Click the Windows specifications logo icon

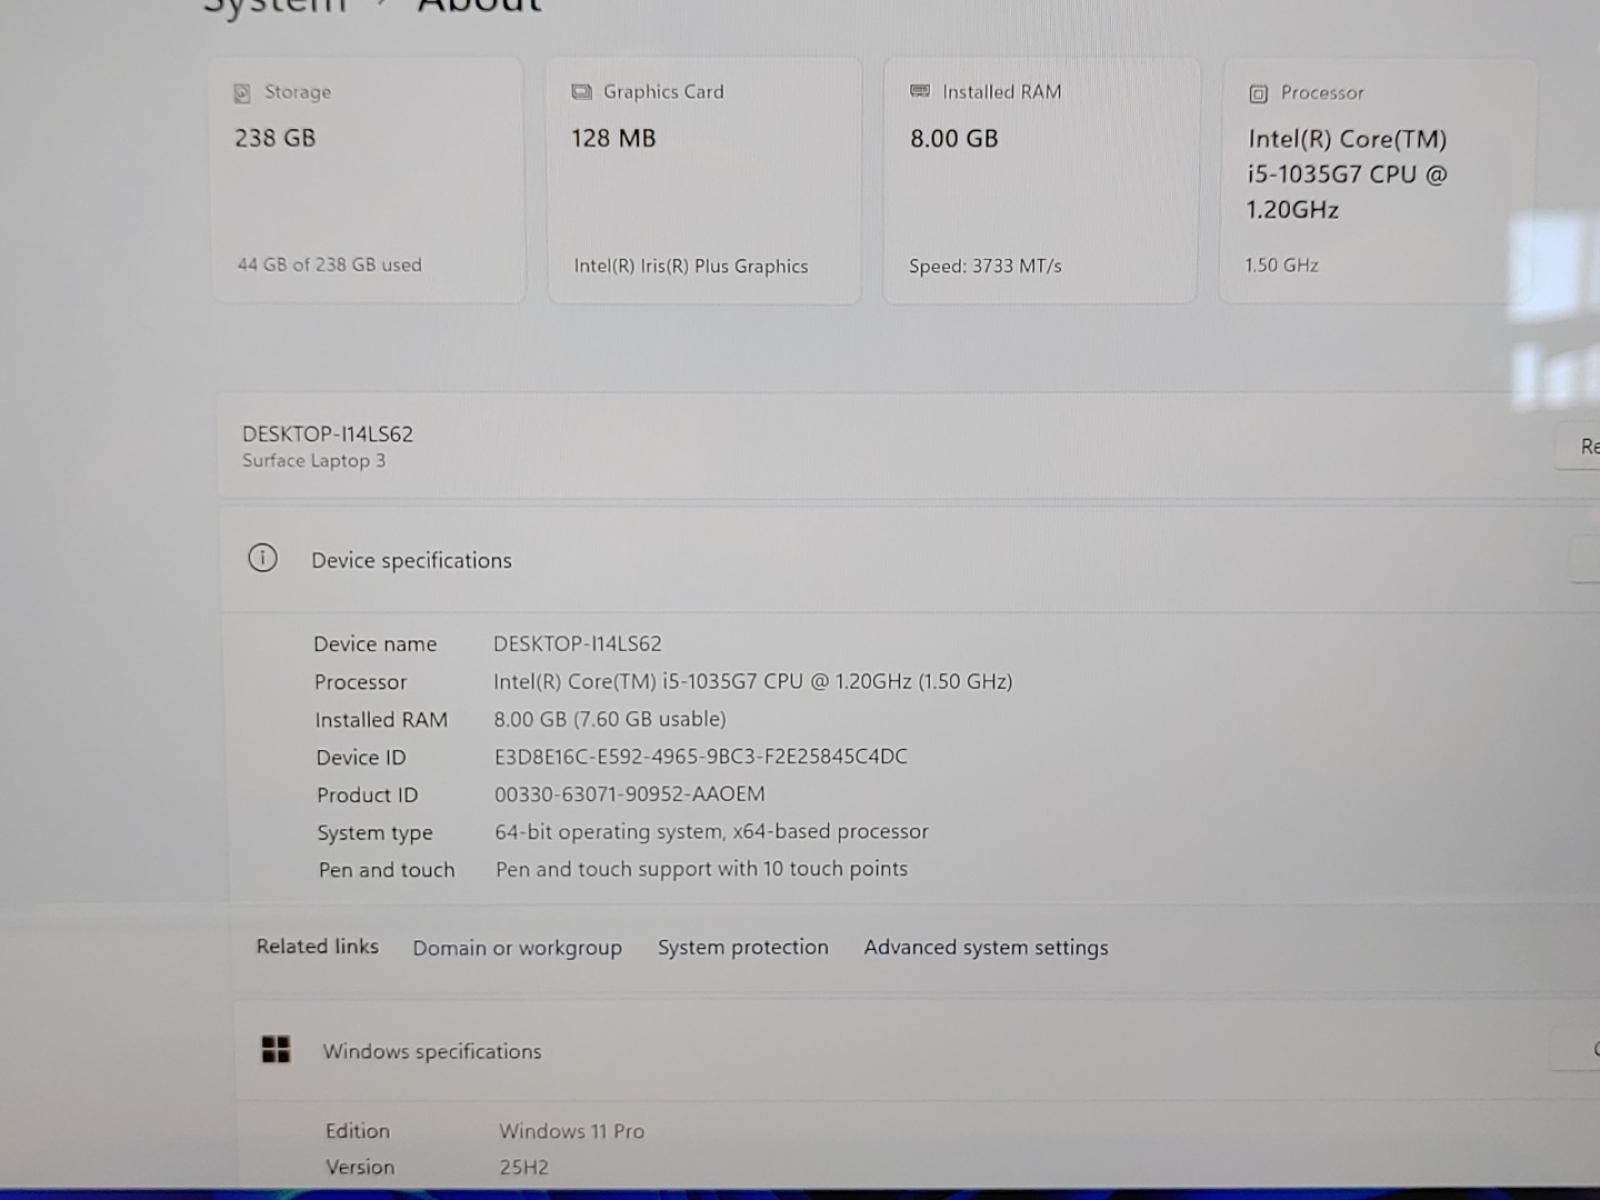tap(276, 1049)
